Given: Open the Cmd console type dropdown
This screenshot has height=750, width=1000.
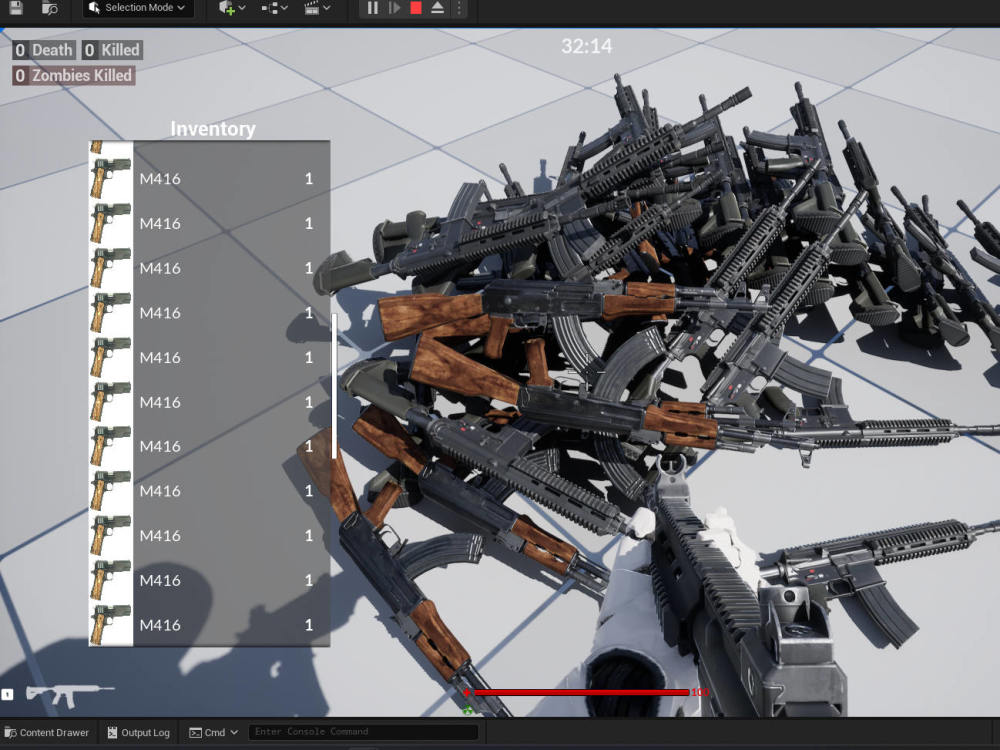Looking at the screenshot, I should click(x=214, y=732).
